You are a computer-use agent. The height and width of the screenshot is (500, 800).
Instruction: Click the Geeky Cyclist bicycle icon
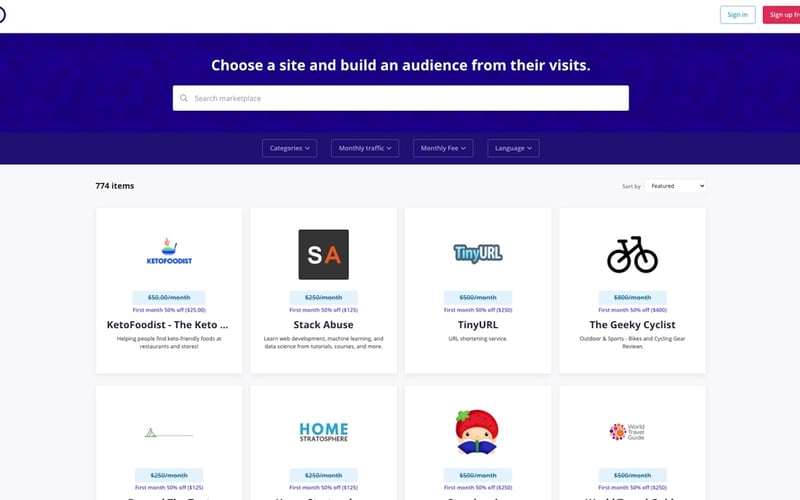632,254
